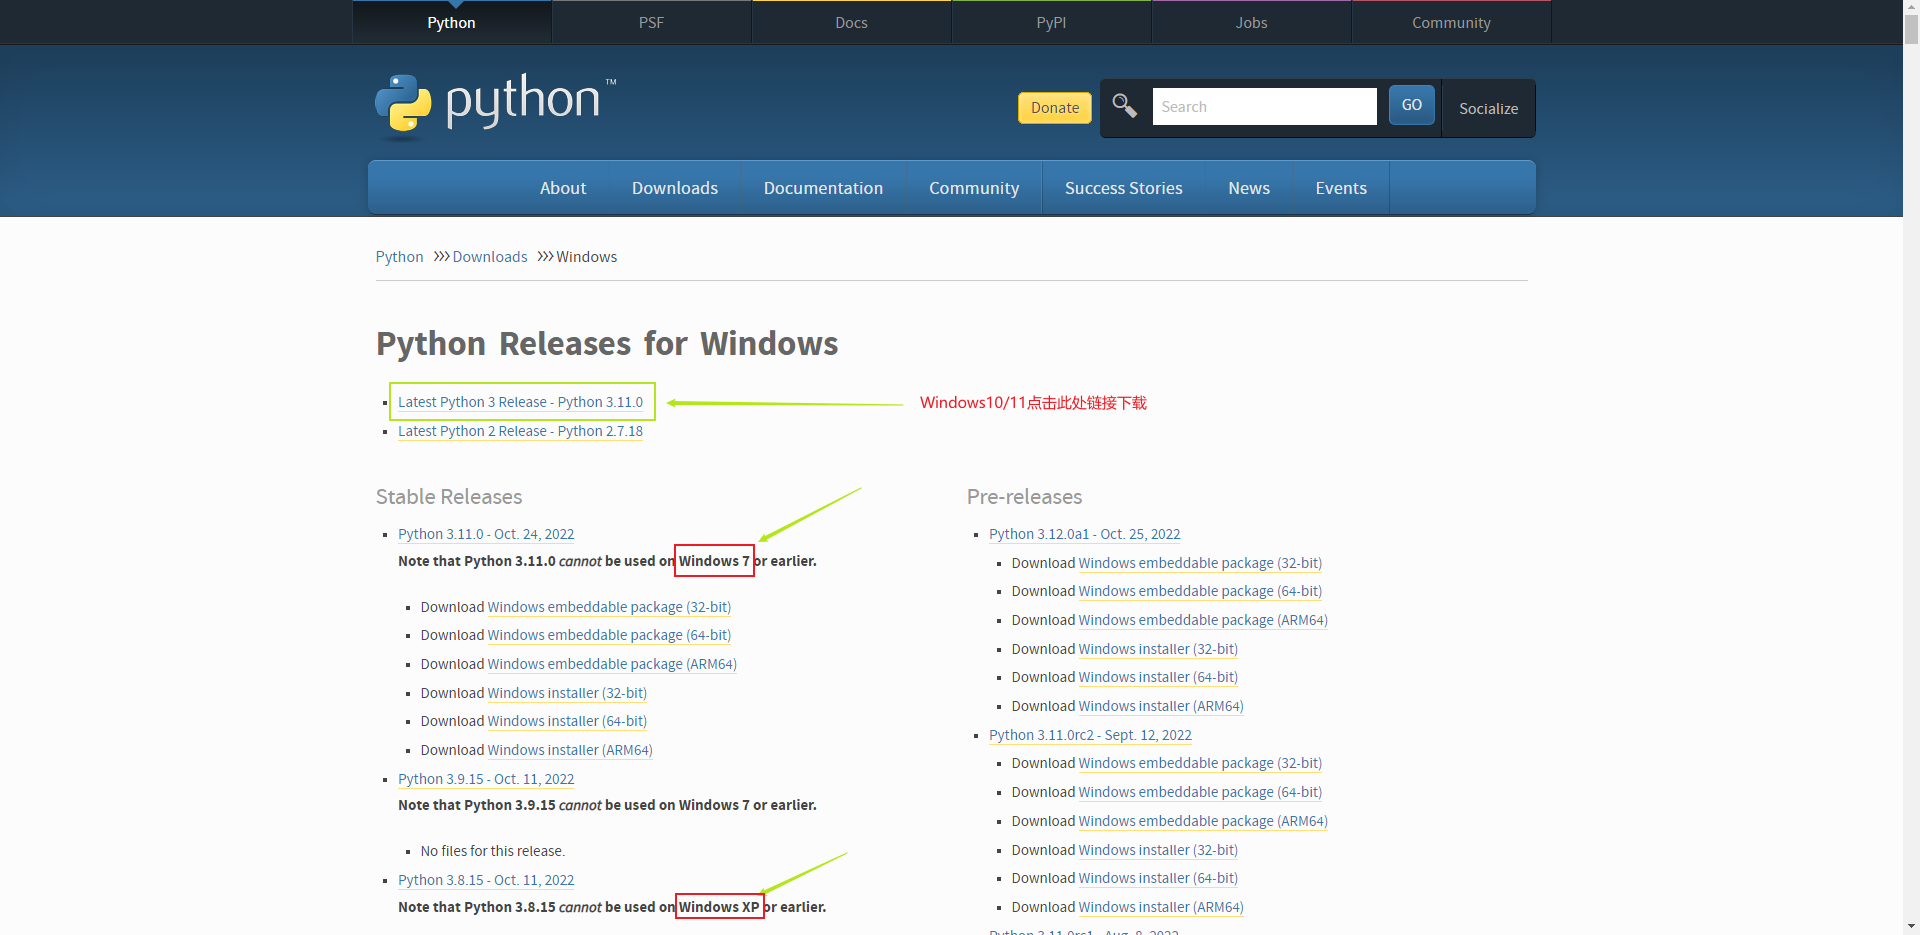Click the Python logo in header

point(495,103)
